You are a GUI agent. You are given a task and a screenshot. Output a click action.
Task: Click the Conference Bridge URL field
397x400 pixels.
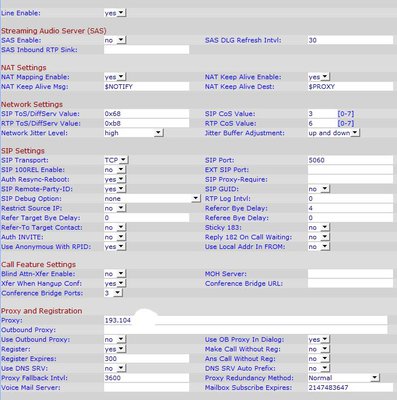pyautogui.click(x=350, y=284)
